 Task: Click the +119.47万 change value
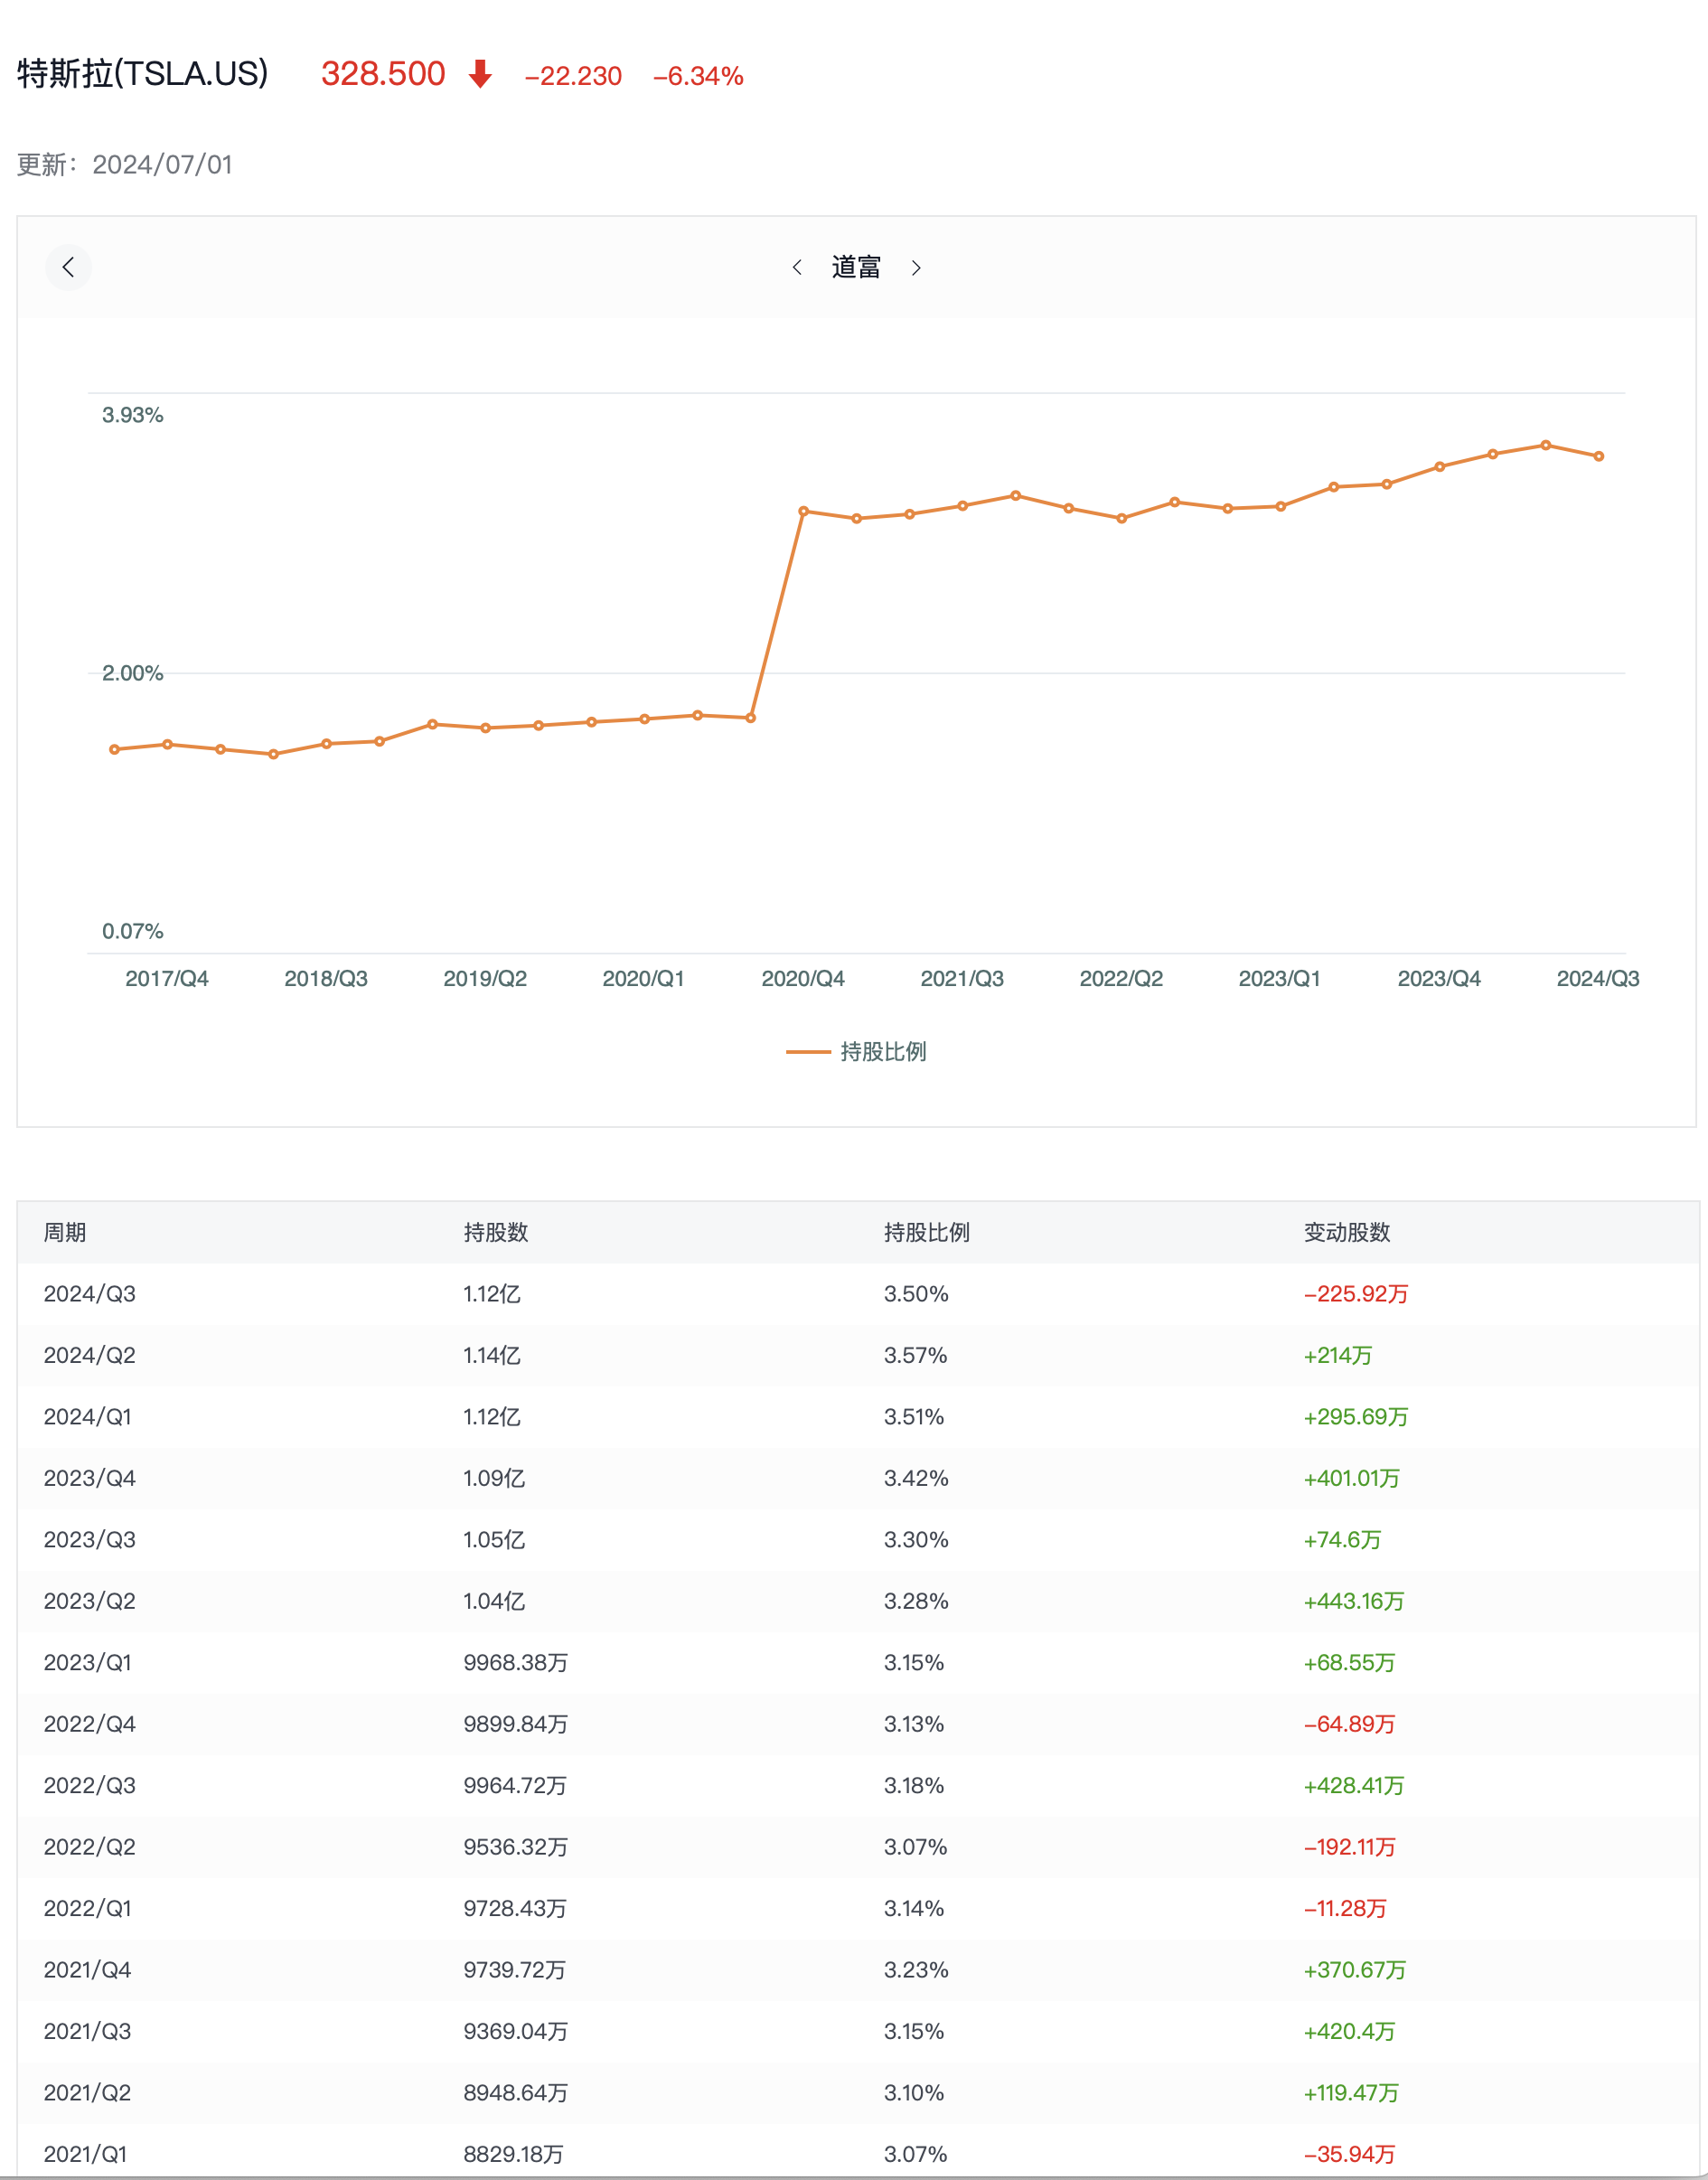(x=1351, y=2093)
